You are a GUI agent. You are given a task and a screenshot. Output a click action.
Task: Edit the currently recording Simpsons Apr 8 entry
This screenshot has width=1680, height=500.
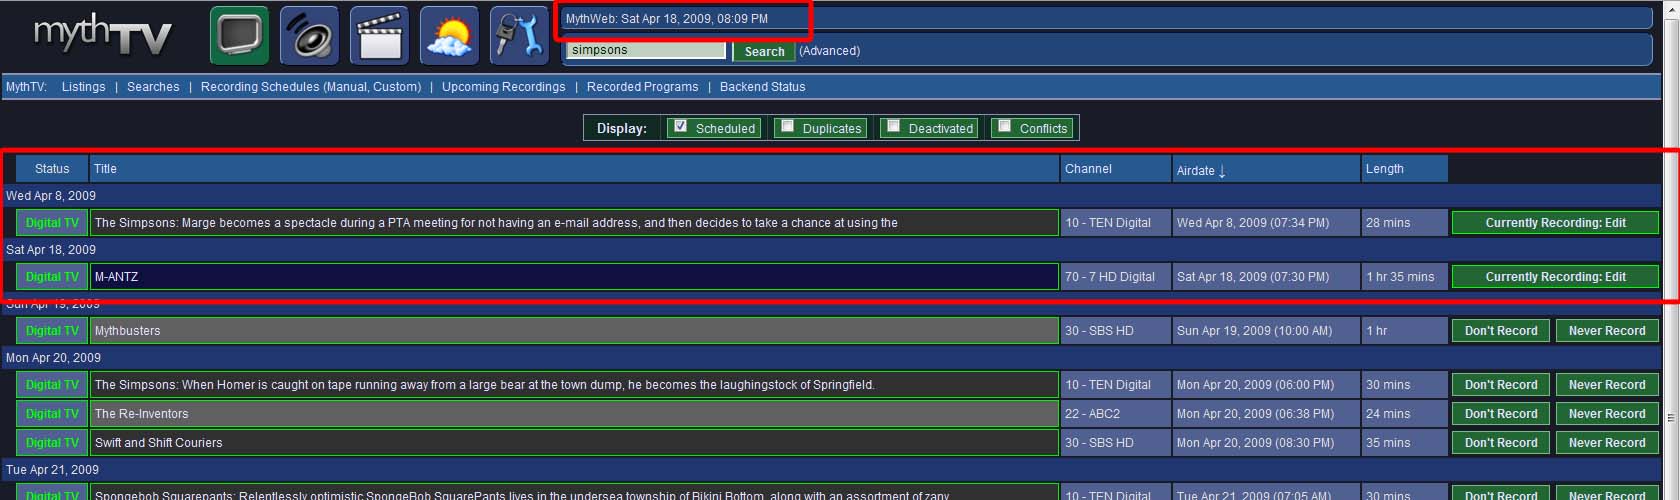click(1555, 223)
